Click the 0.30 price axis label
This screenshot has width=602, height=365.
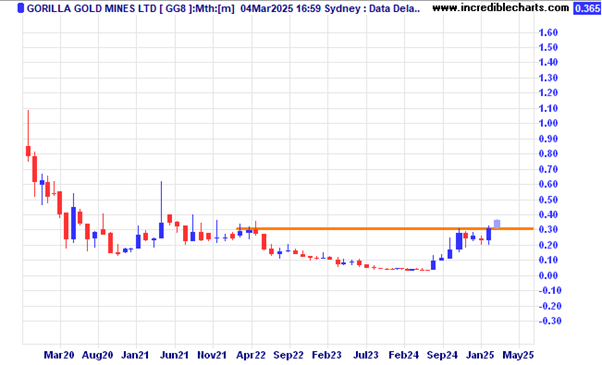point(548,230)
